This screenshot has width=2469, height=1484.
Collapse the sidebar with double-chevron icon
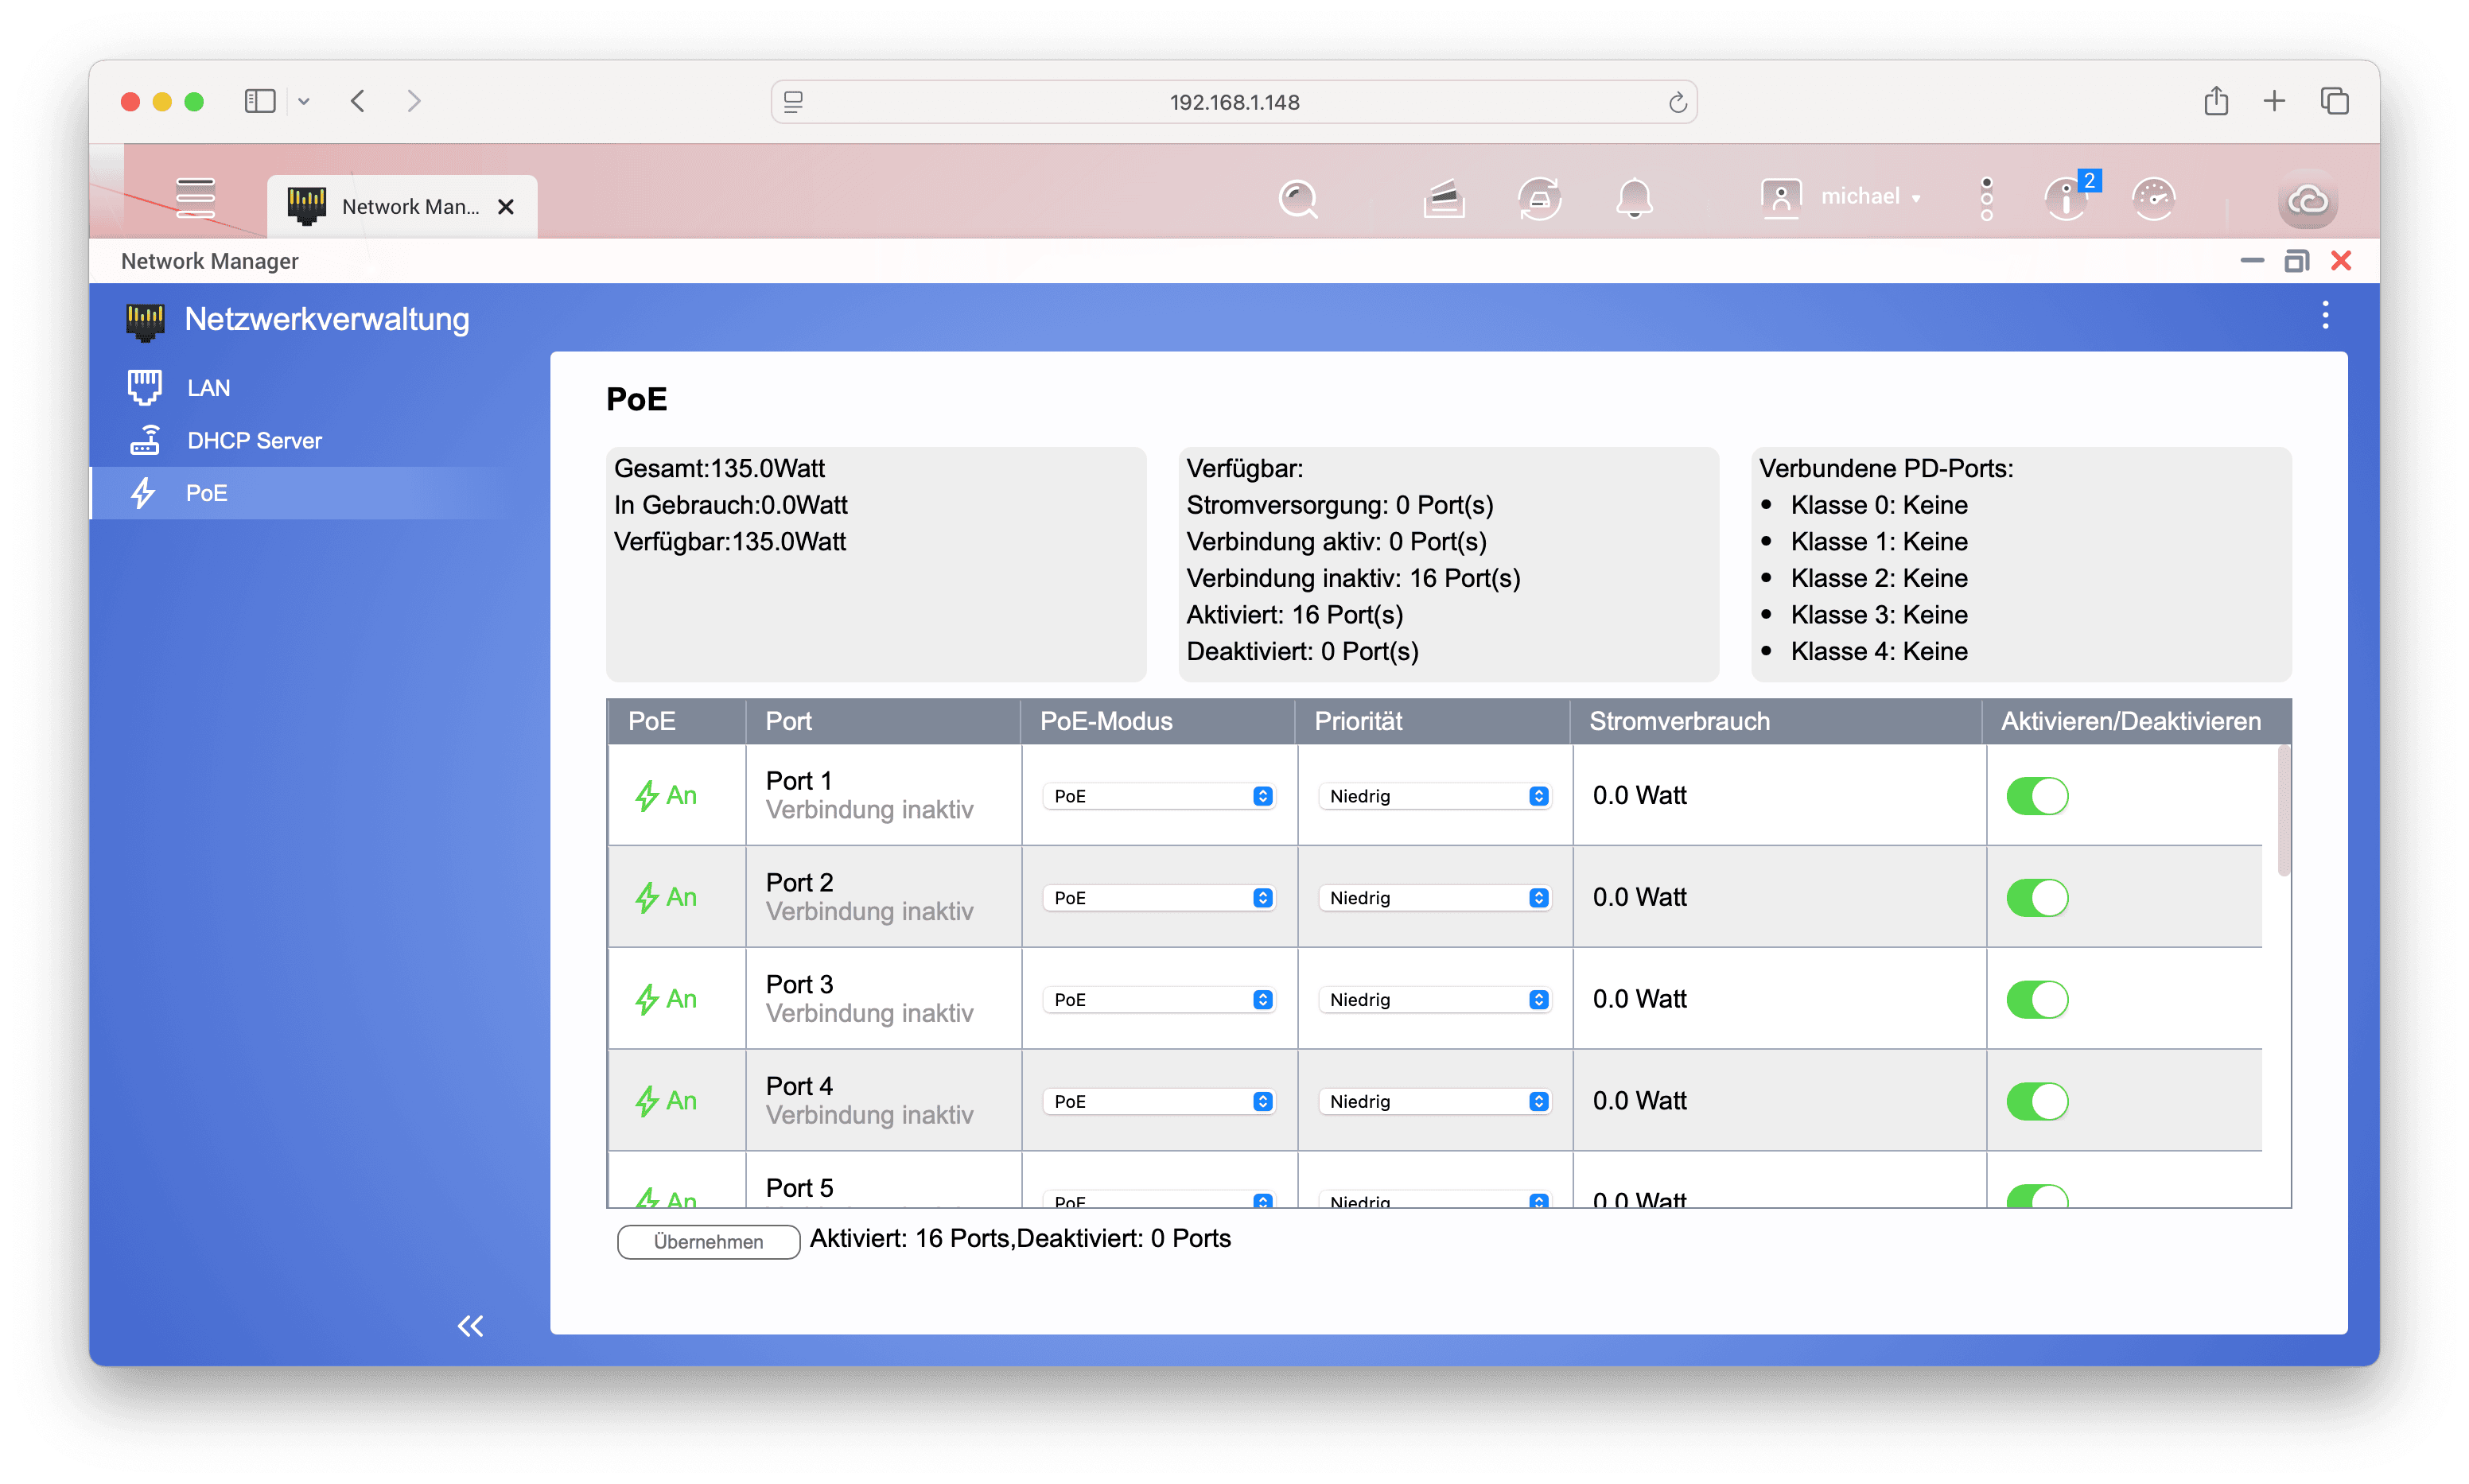coord(470,1326)
